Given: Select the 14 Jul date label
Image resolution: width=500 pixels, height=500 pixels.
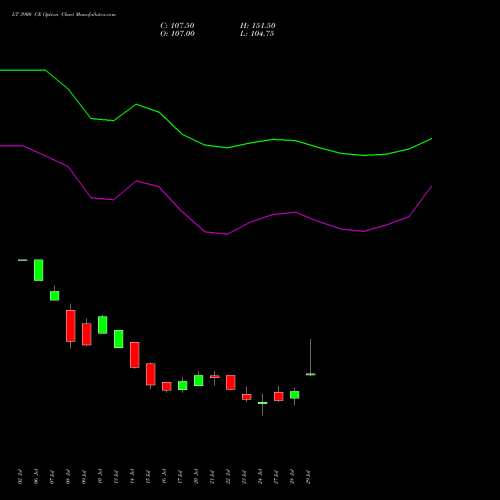Looking at the screenshot, I should [x=132, y=477].
